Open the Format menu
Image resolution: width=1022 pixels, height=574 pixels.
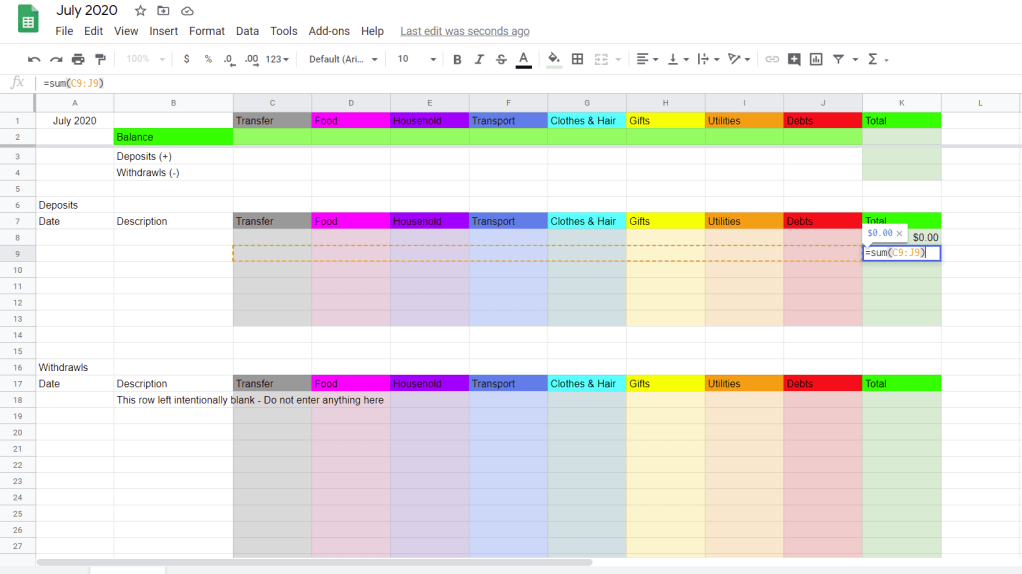point(207,31)
